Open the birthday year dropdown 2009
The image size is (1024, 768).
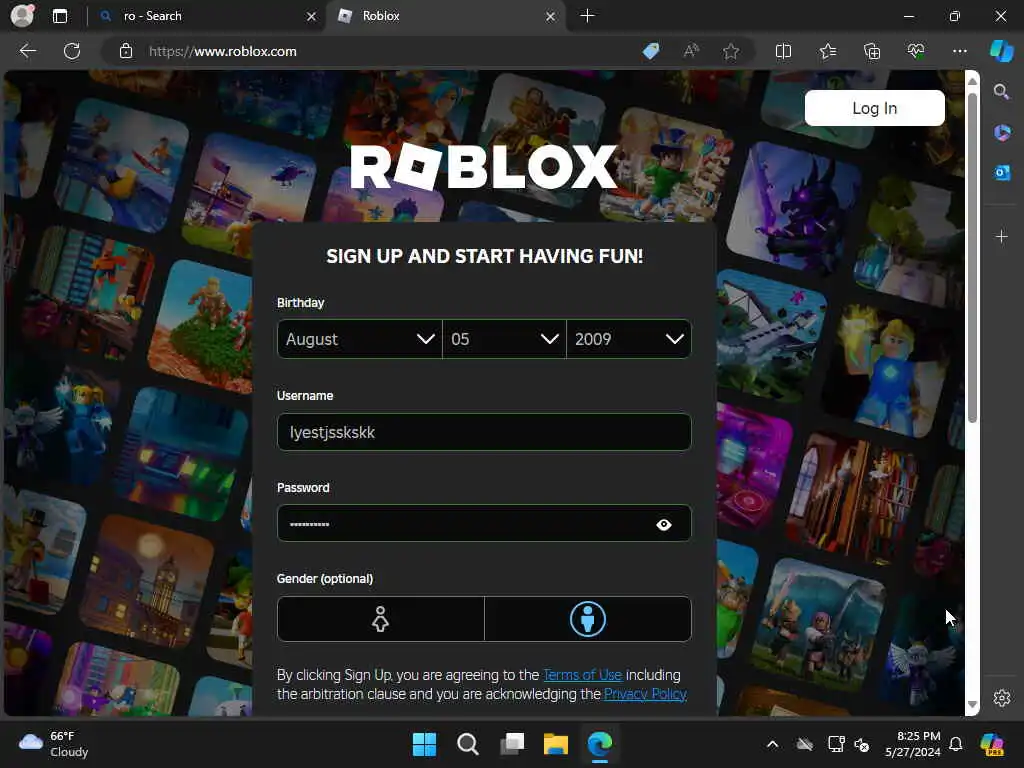pos(629,339)
